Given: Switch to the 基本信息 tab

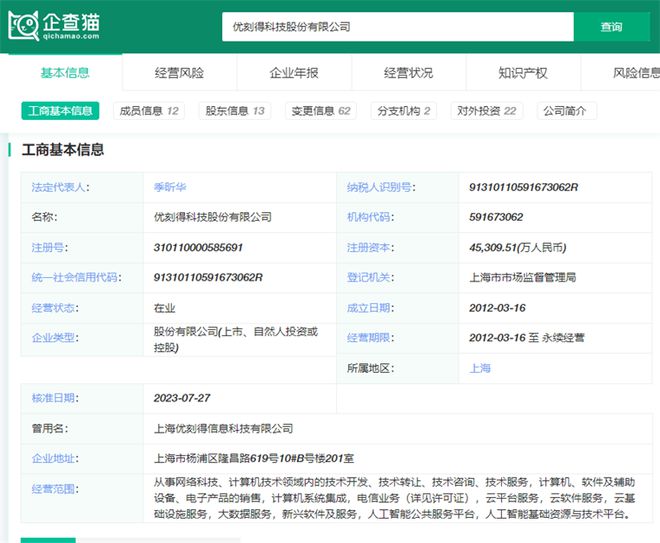Looking at the screenshot, I should (x=65, y=73).
